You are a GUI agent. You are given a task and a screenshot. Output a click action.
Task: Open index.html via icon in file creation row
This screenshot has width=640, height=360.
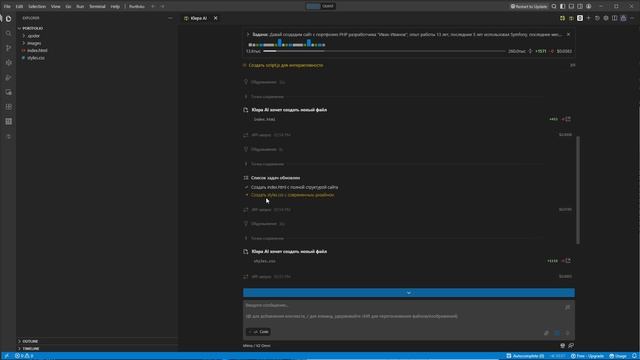click(568, 119)
